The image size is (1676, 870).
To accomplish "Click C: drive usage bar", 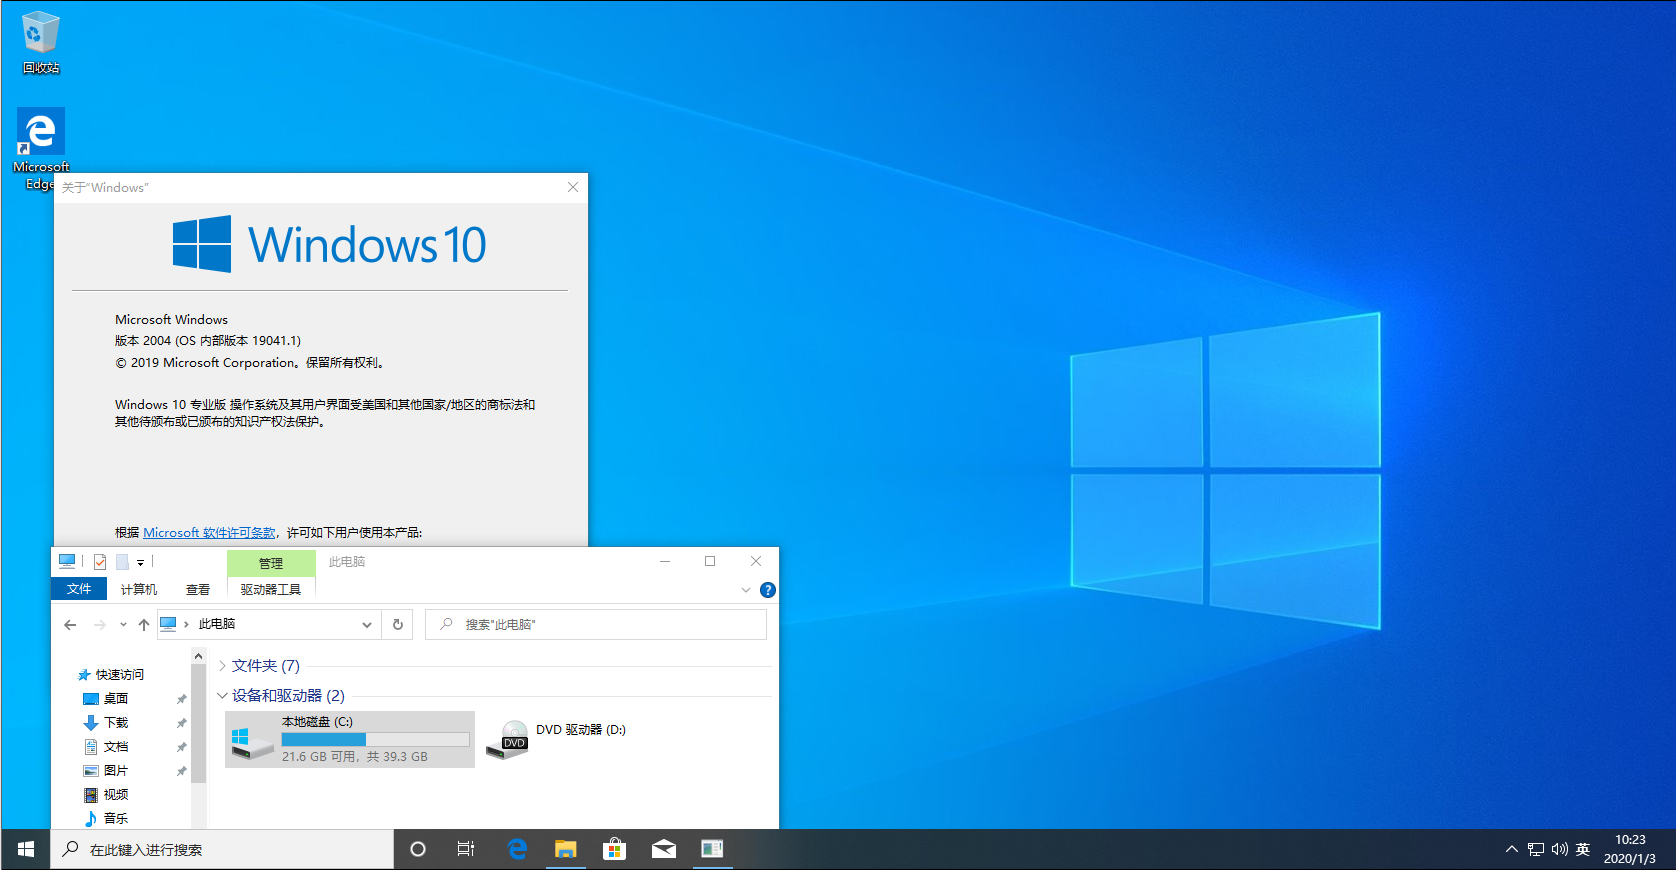I will pyautogui.click(x=375, y=740).
